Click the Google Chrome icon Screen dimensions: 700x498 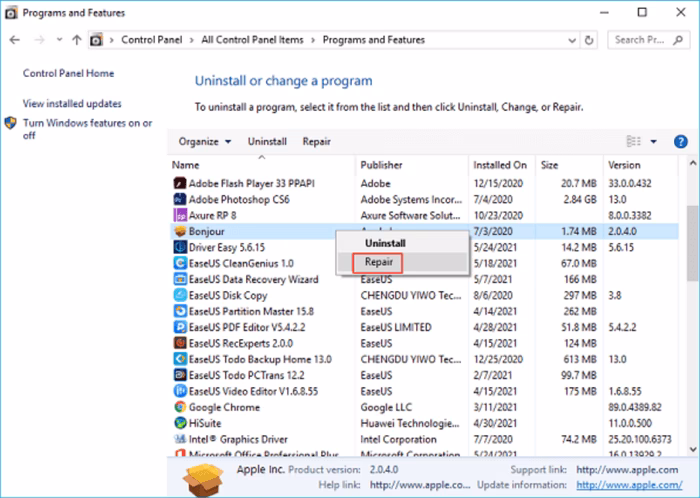(180, 407)
